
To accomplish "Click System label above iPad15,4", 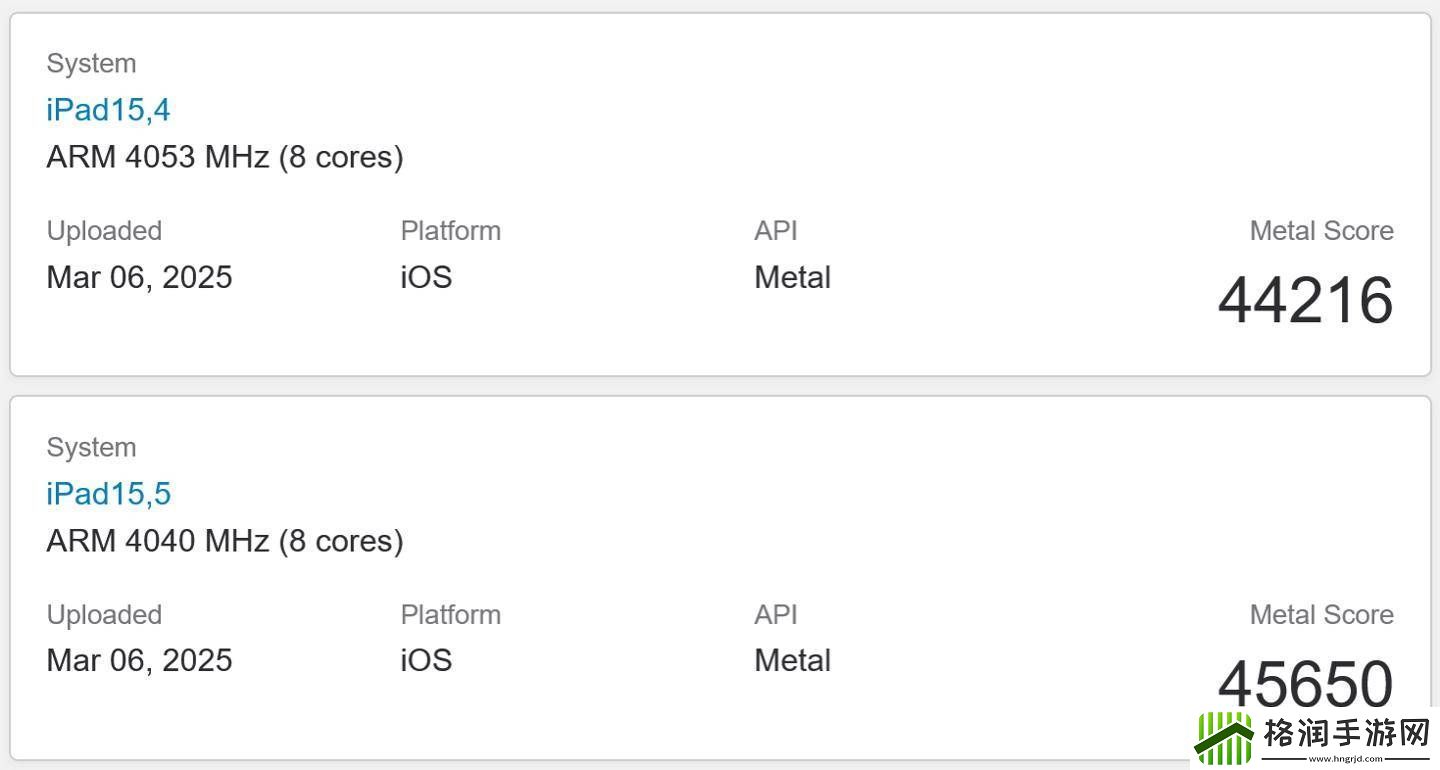I will [91, 63].
